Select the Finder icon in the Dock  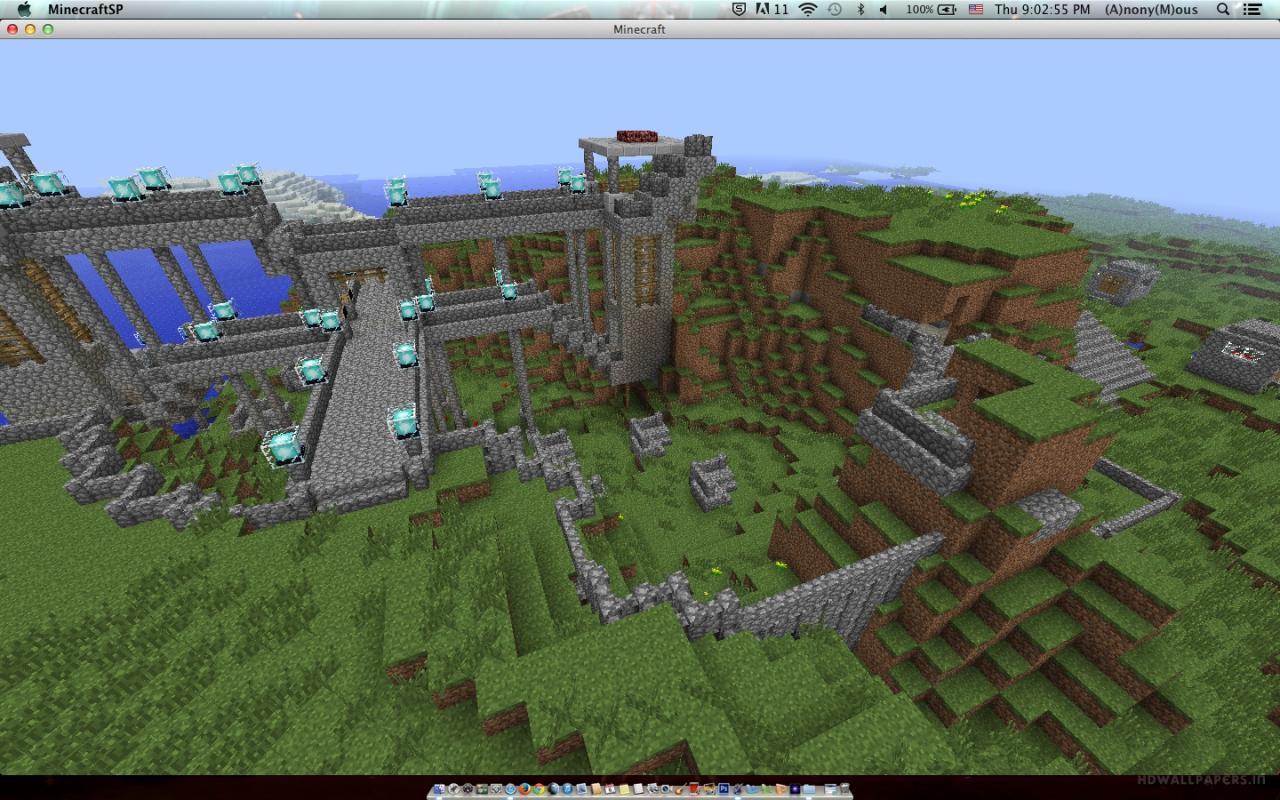click(440, 791)
